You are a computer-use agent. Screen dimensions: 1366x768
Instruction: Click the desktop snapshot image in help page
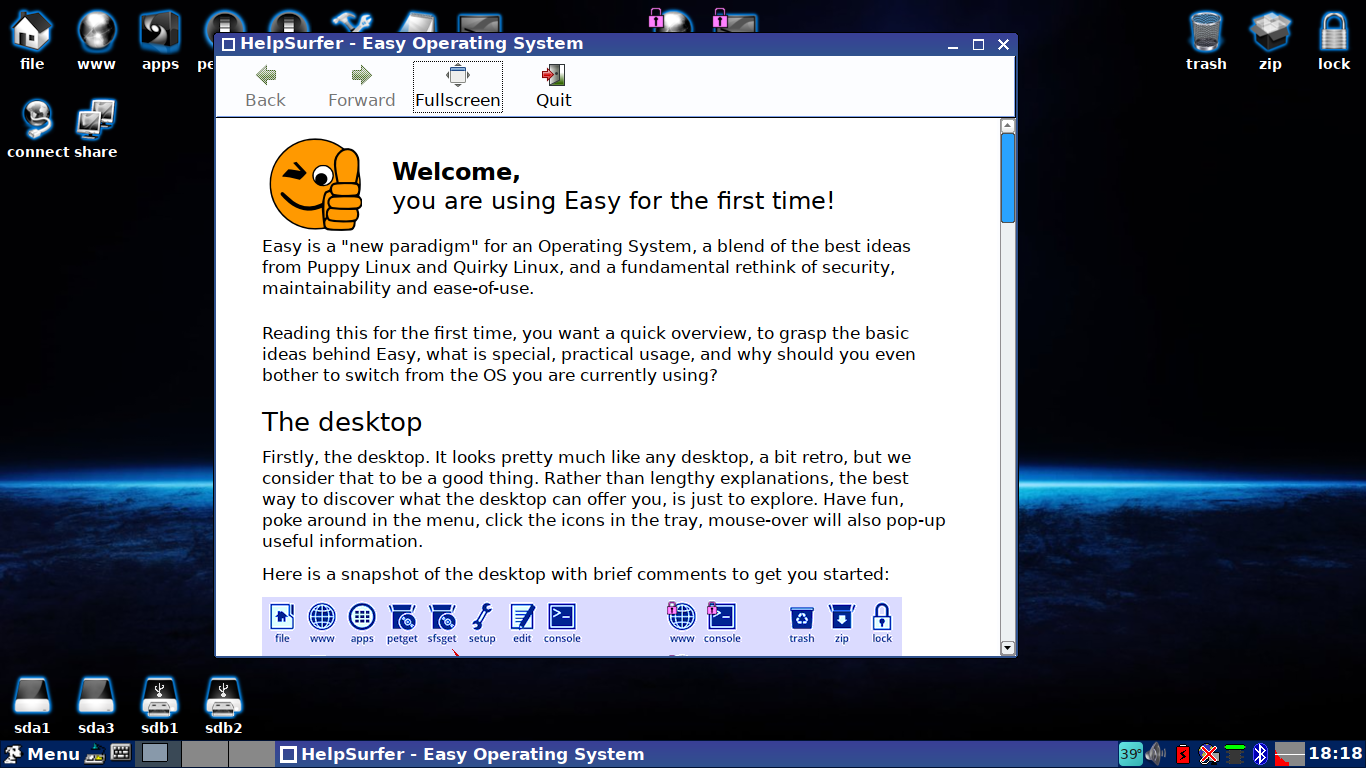click(582, 627)
